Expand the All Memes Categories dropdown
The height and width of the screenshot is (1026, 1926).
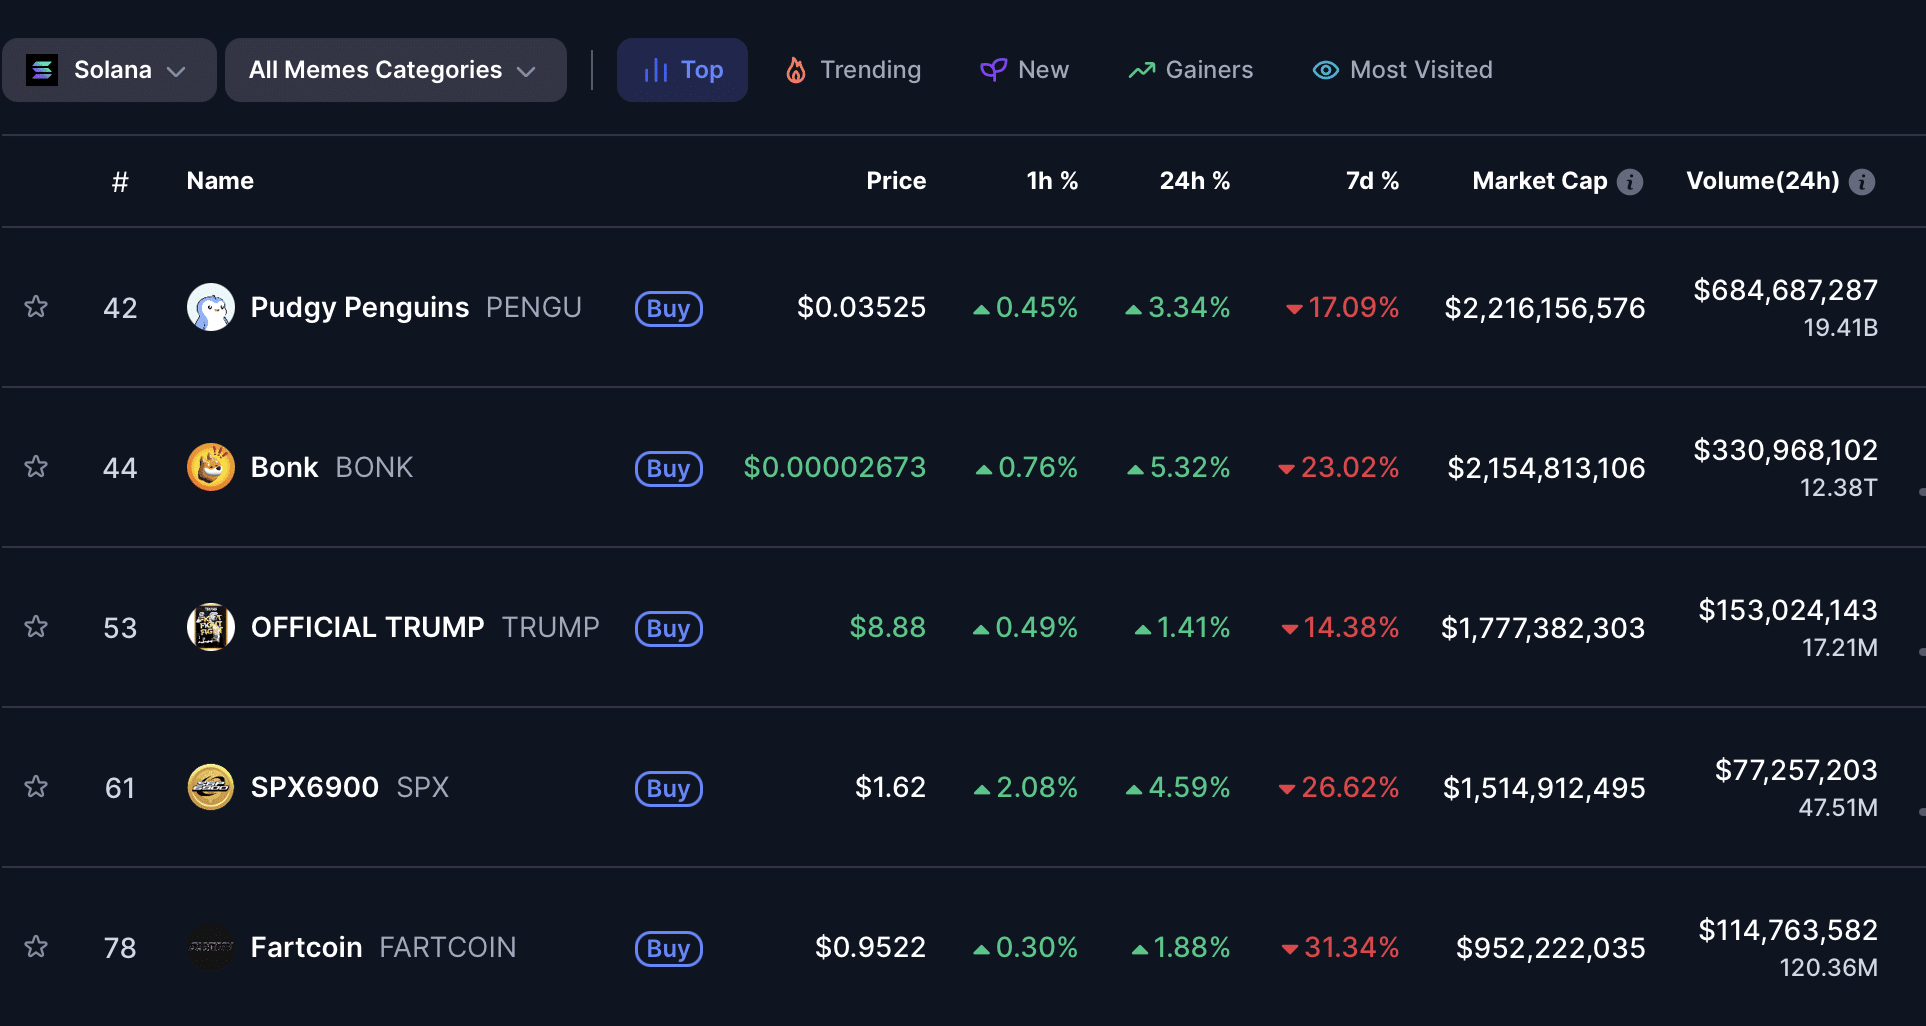395,70
